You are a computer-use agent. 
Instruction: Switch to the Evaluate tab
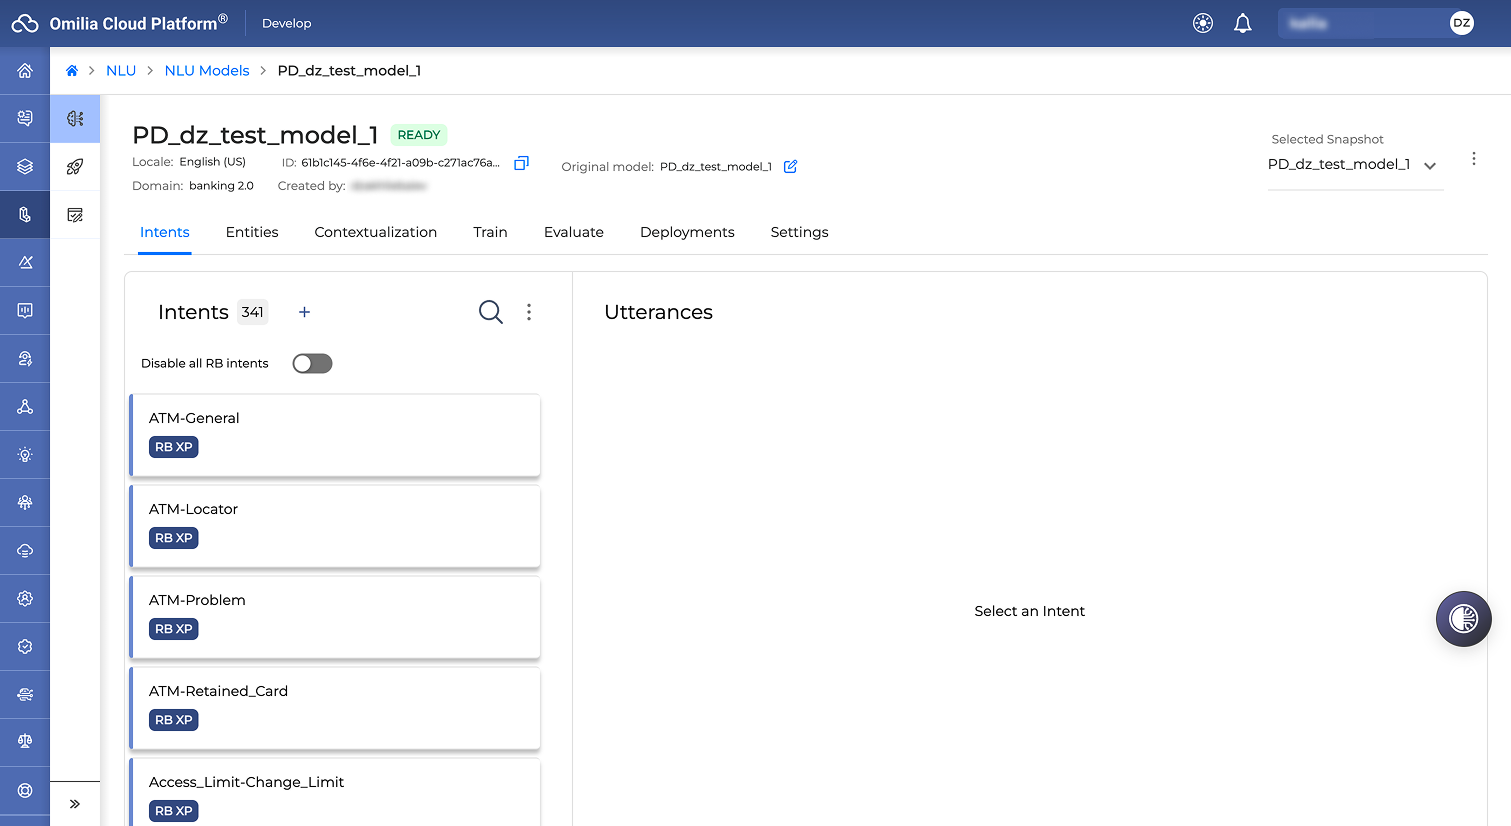[x=574, y=232]
